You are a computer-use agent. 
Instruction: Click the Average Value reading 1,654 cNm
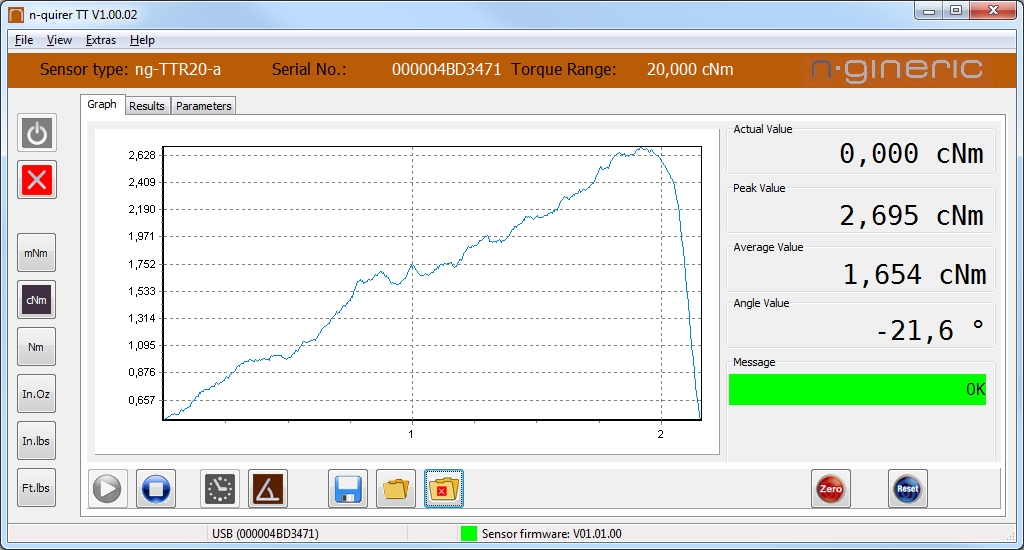[x=914, y=274]
